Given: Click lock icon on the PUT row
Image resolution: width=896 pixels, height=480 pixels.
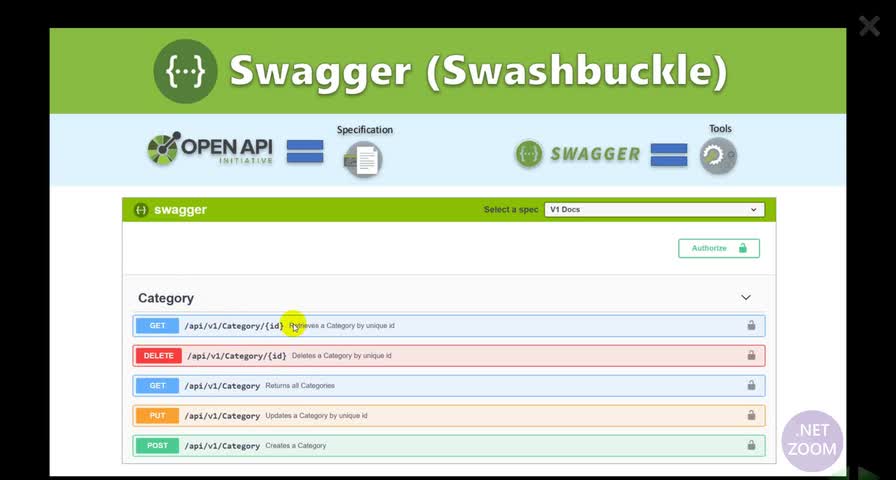Looking at the screenshot, I should point(751,415).
